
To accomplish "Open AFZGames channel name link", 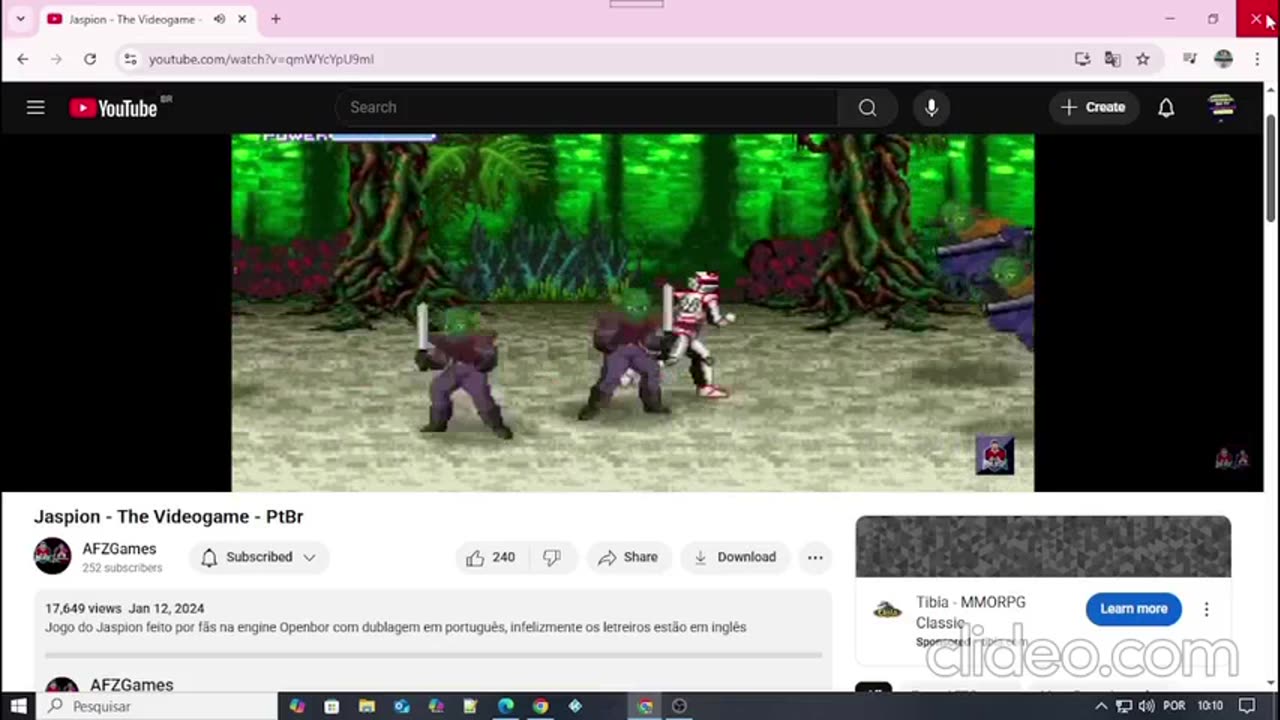I will [119, 549].
